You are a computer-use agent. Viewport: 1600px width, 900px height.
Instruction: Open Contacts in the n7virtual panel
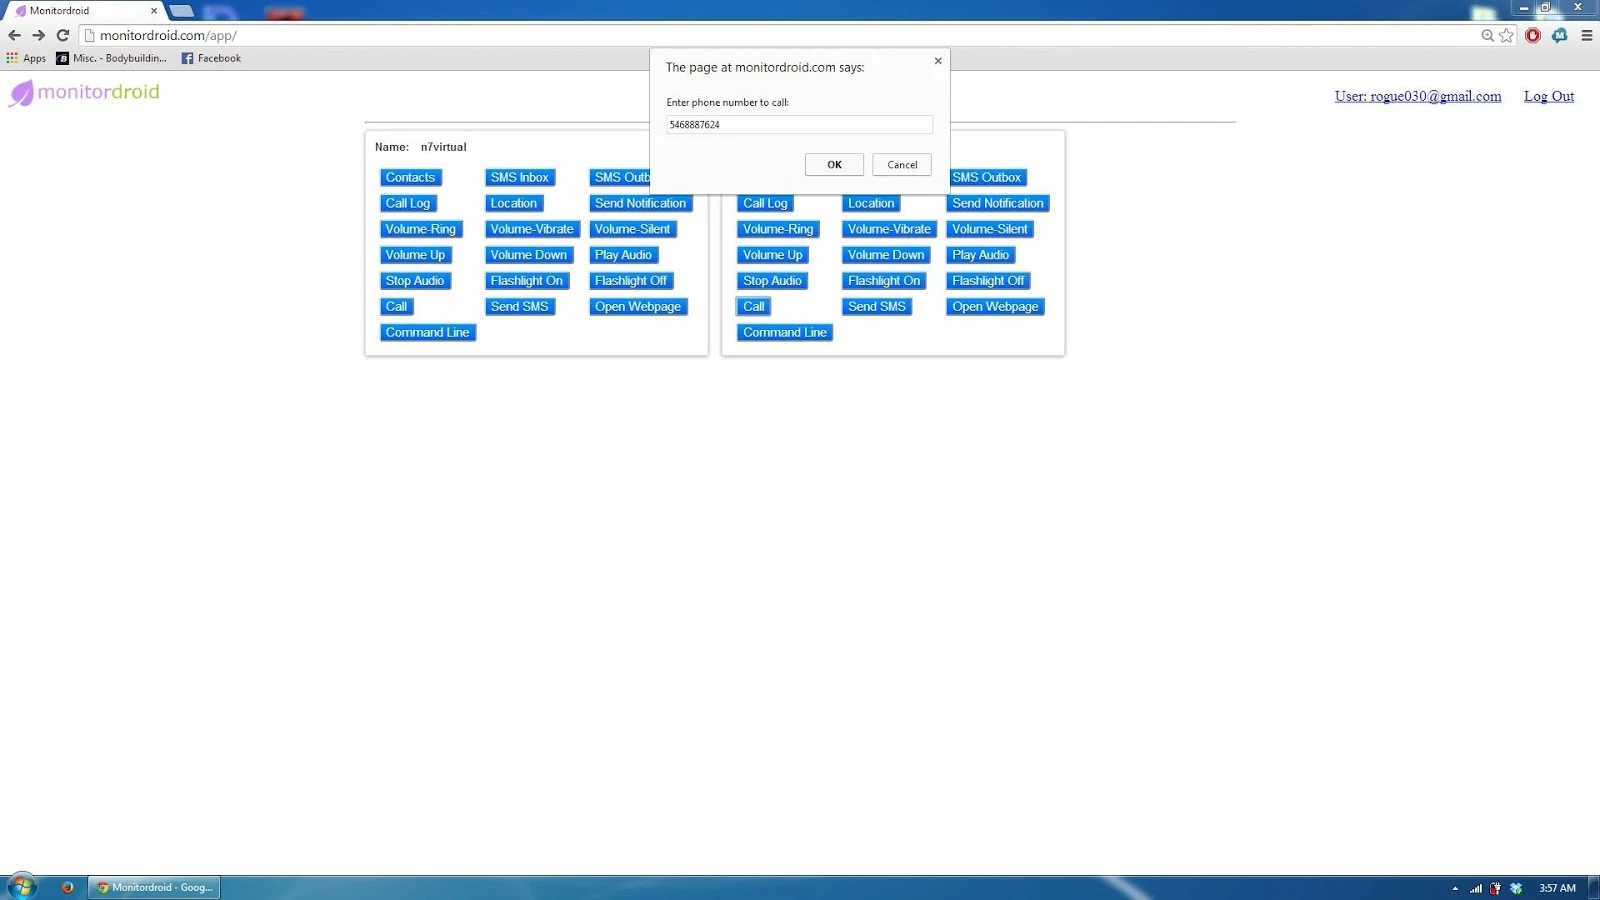(x=410, y=178)
